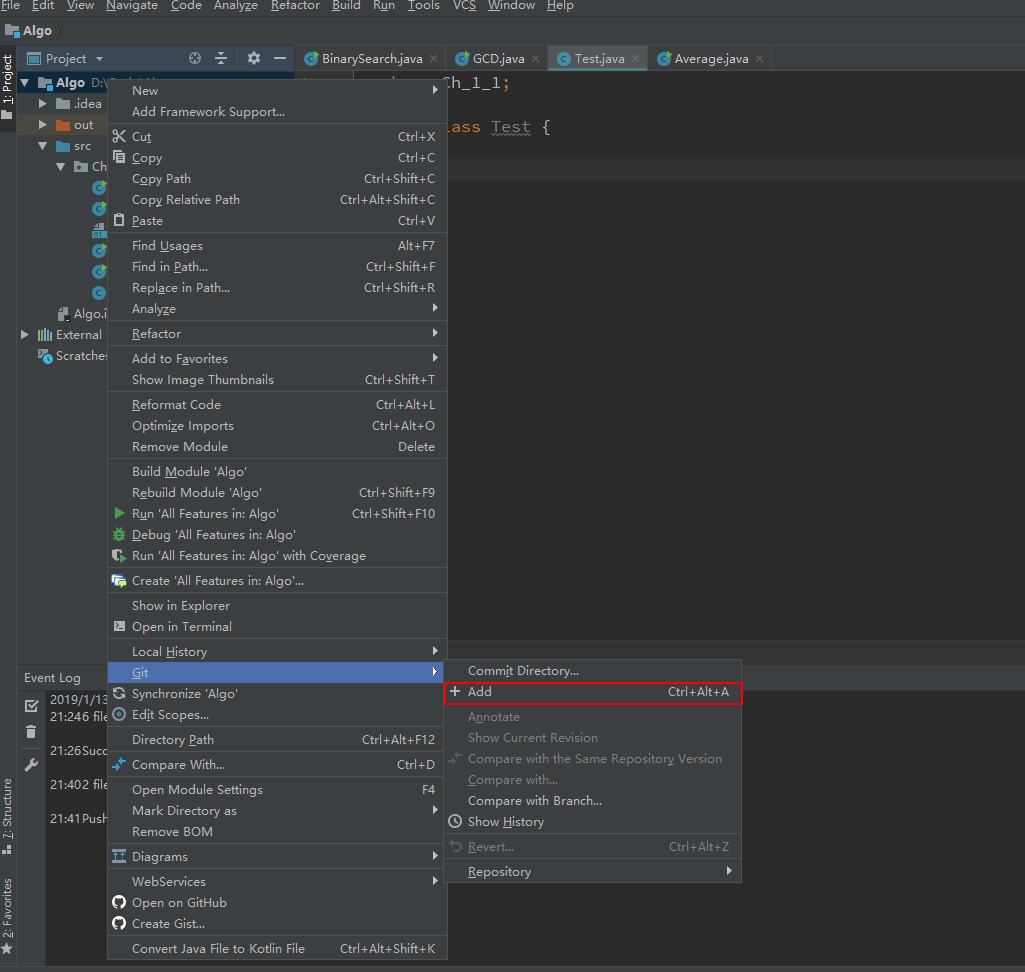Select the out folder in project tree
1025x972 pixels.
pos(83,125)
